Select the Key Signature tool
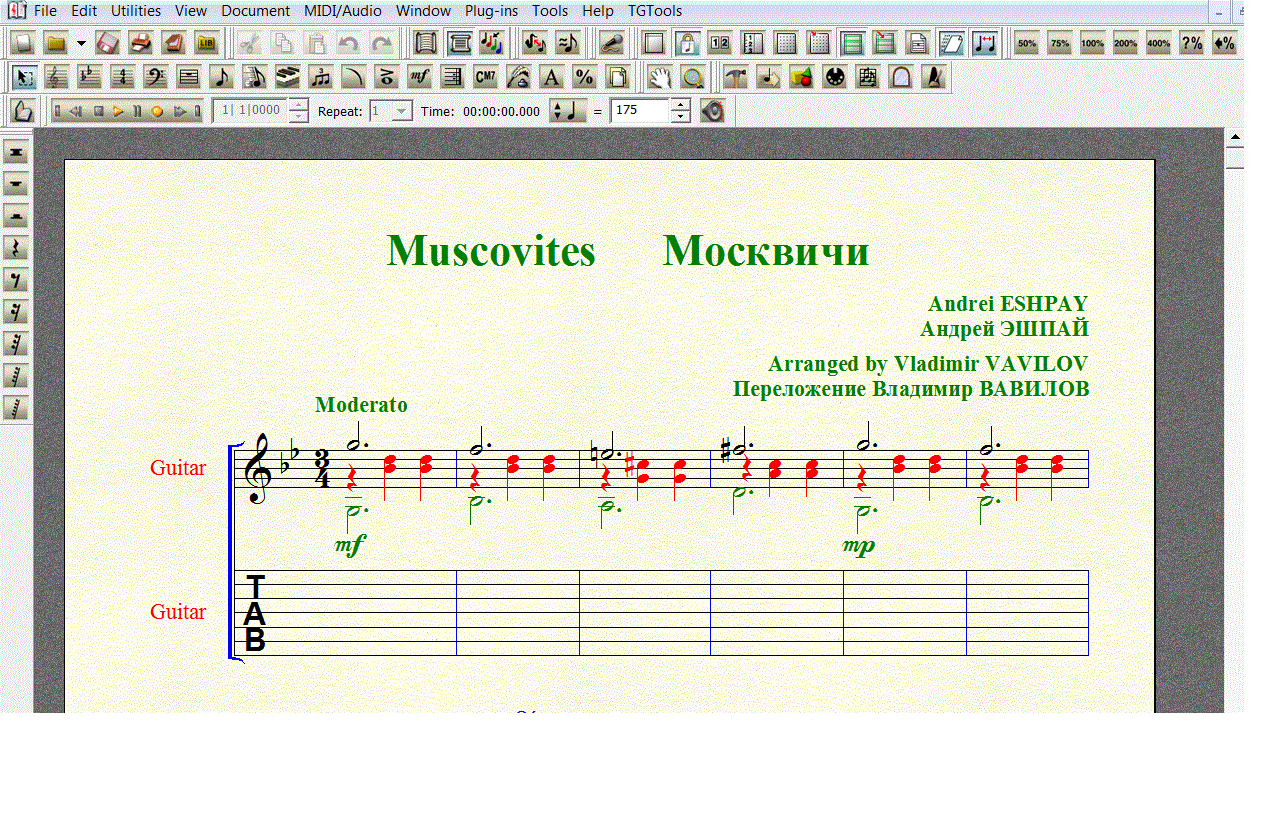 point(89,77)
